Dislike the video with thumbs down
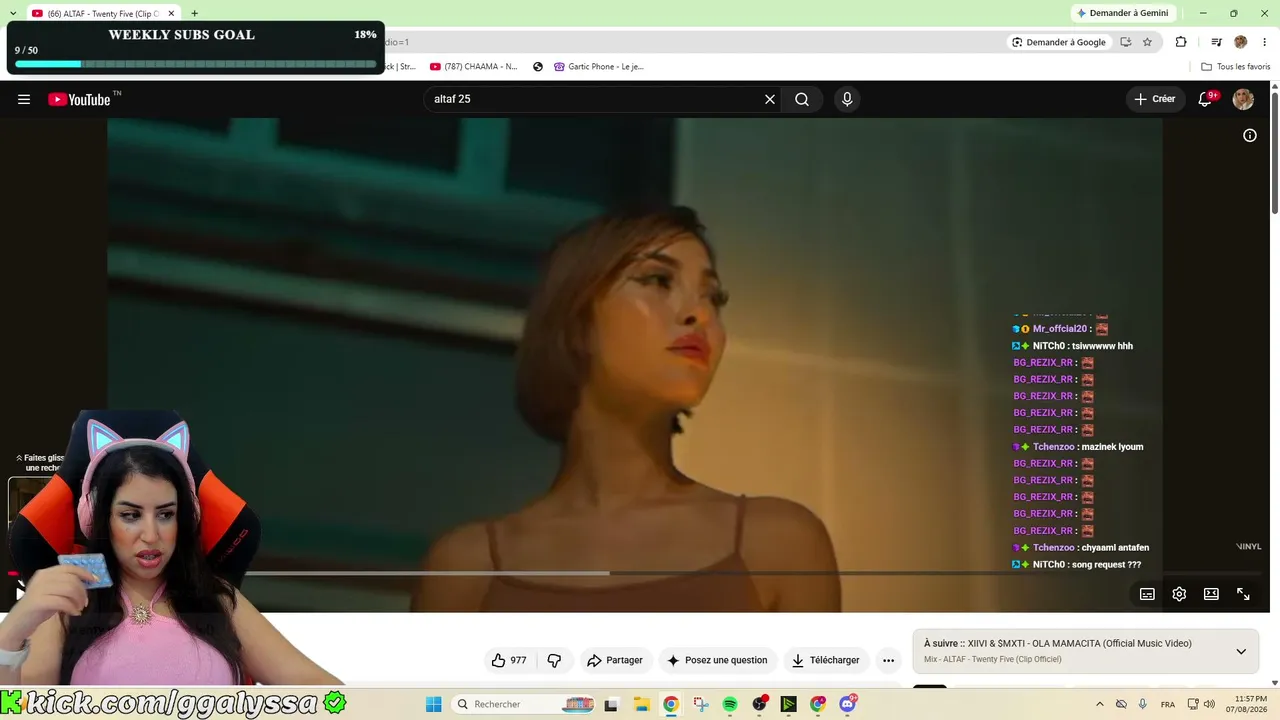Screen dimensions: 1280x720 tap(554, 660)
